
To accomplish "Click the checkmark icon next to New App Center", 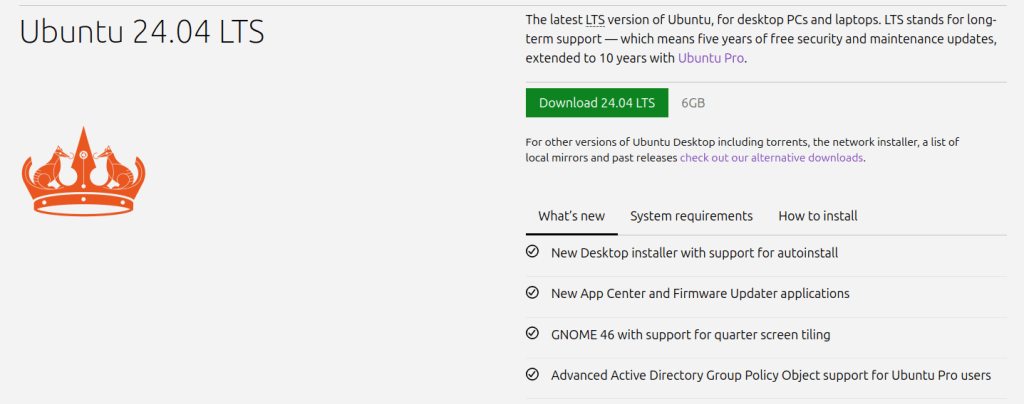I will click(532, 293).
